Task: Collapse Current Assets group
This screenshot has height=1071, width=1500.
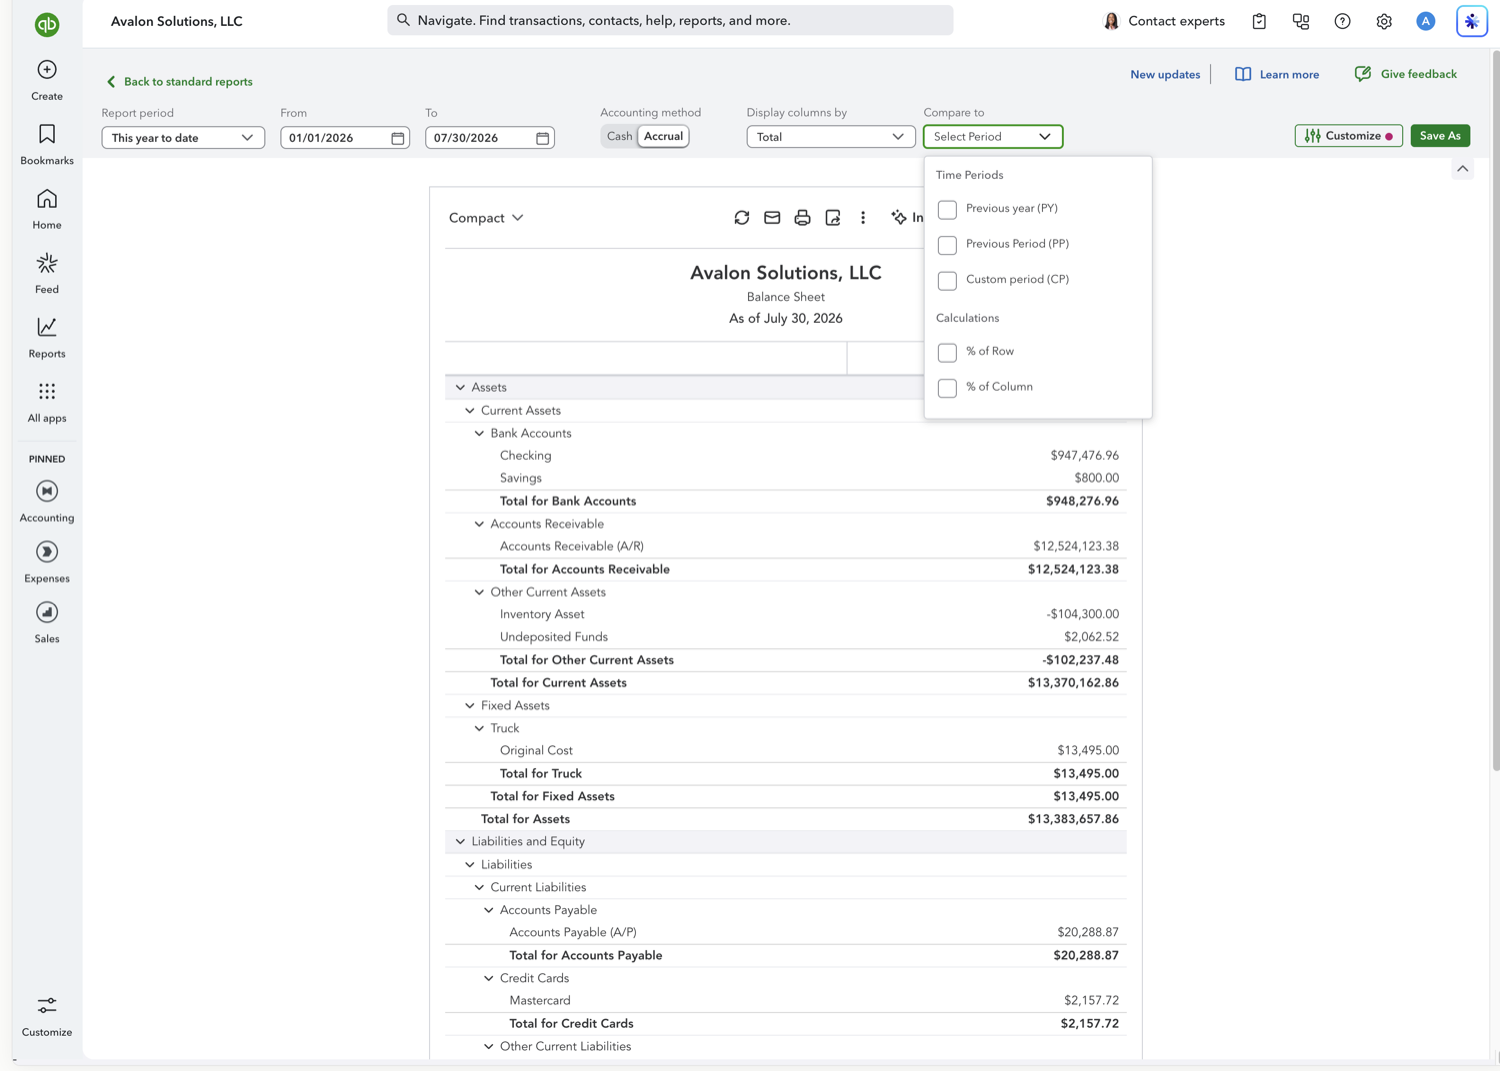Action: [470, 410]
